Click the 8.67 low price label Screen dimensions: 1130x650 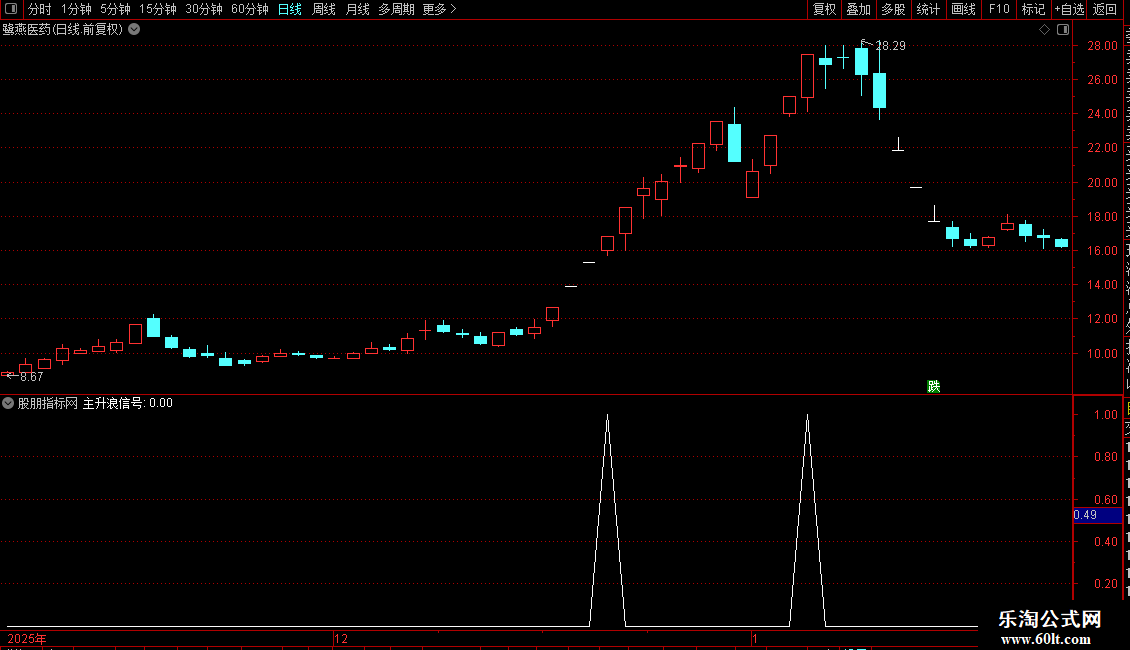[x=31, y=377]
